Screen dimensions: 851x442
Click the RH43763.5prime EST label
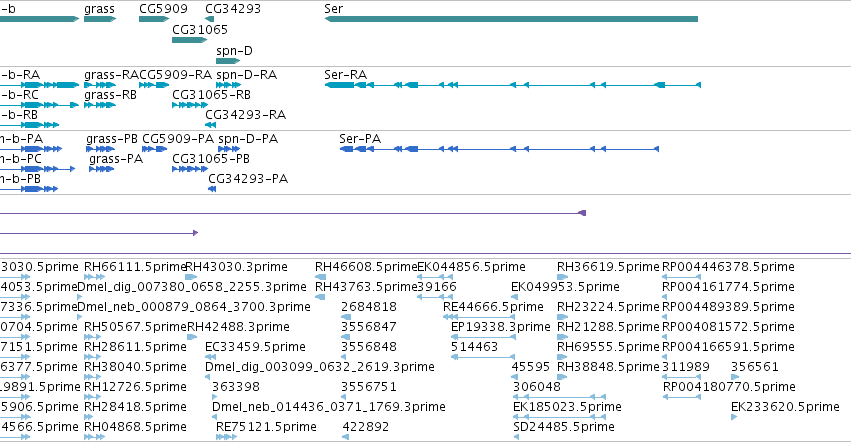(x=366, y=286)
